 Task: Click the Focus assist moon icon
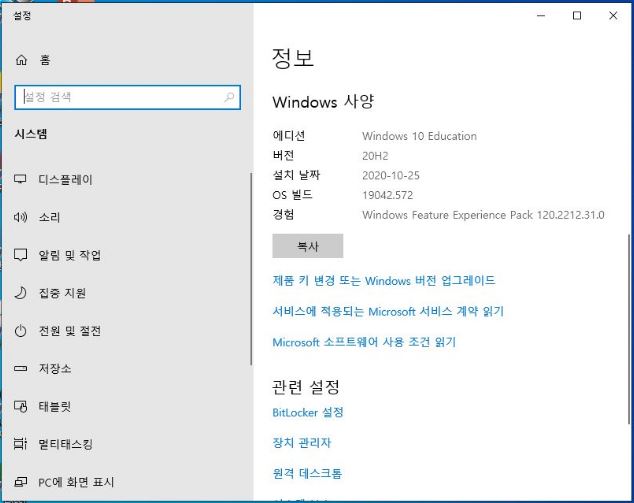point(20,292)
